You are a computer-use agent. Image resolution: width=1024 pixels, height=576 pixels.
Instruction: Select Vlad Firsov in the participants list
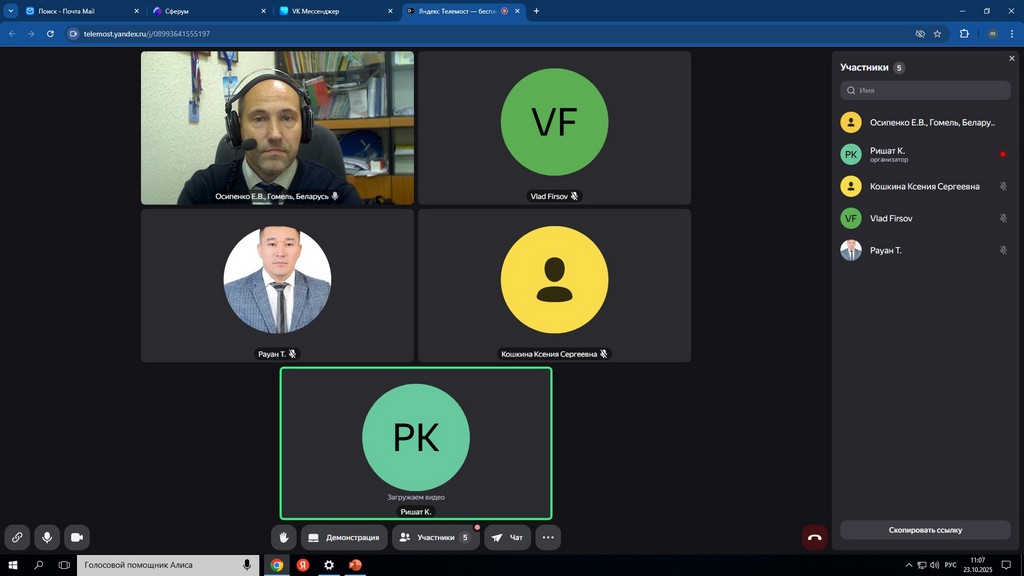tap(891, 218)
